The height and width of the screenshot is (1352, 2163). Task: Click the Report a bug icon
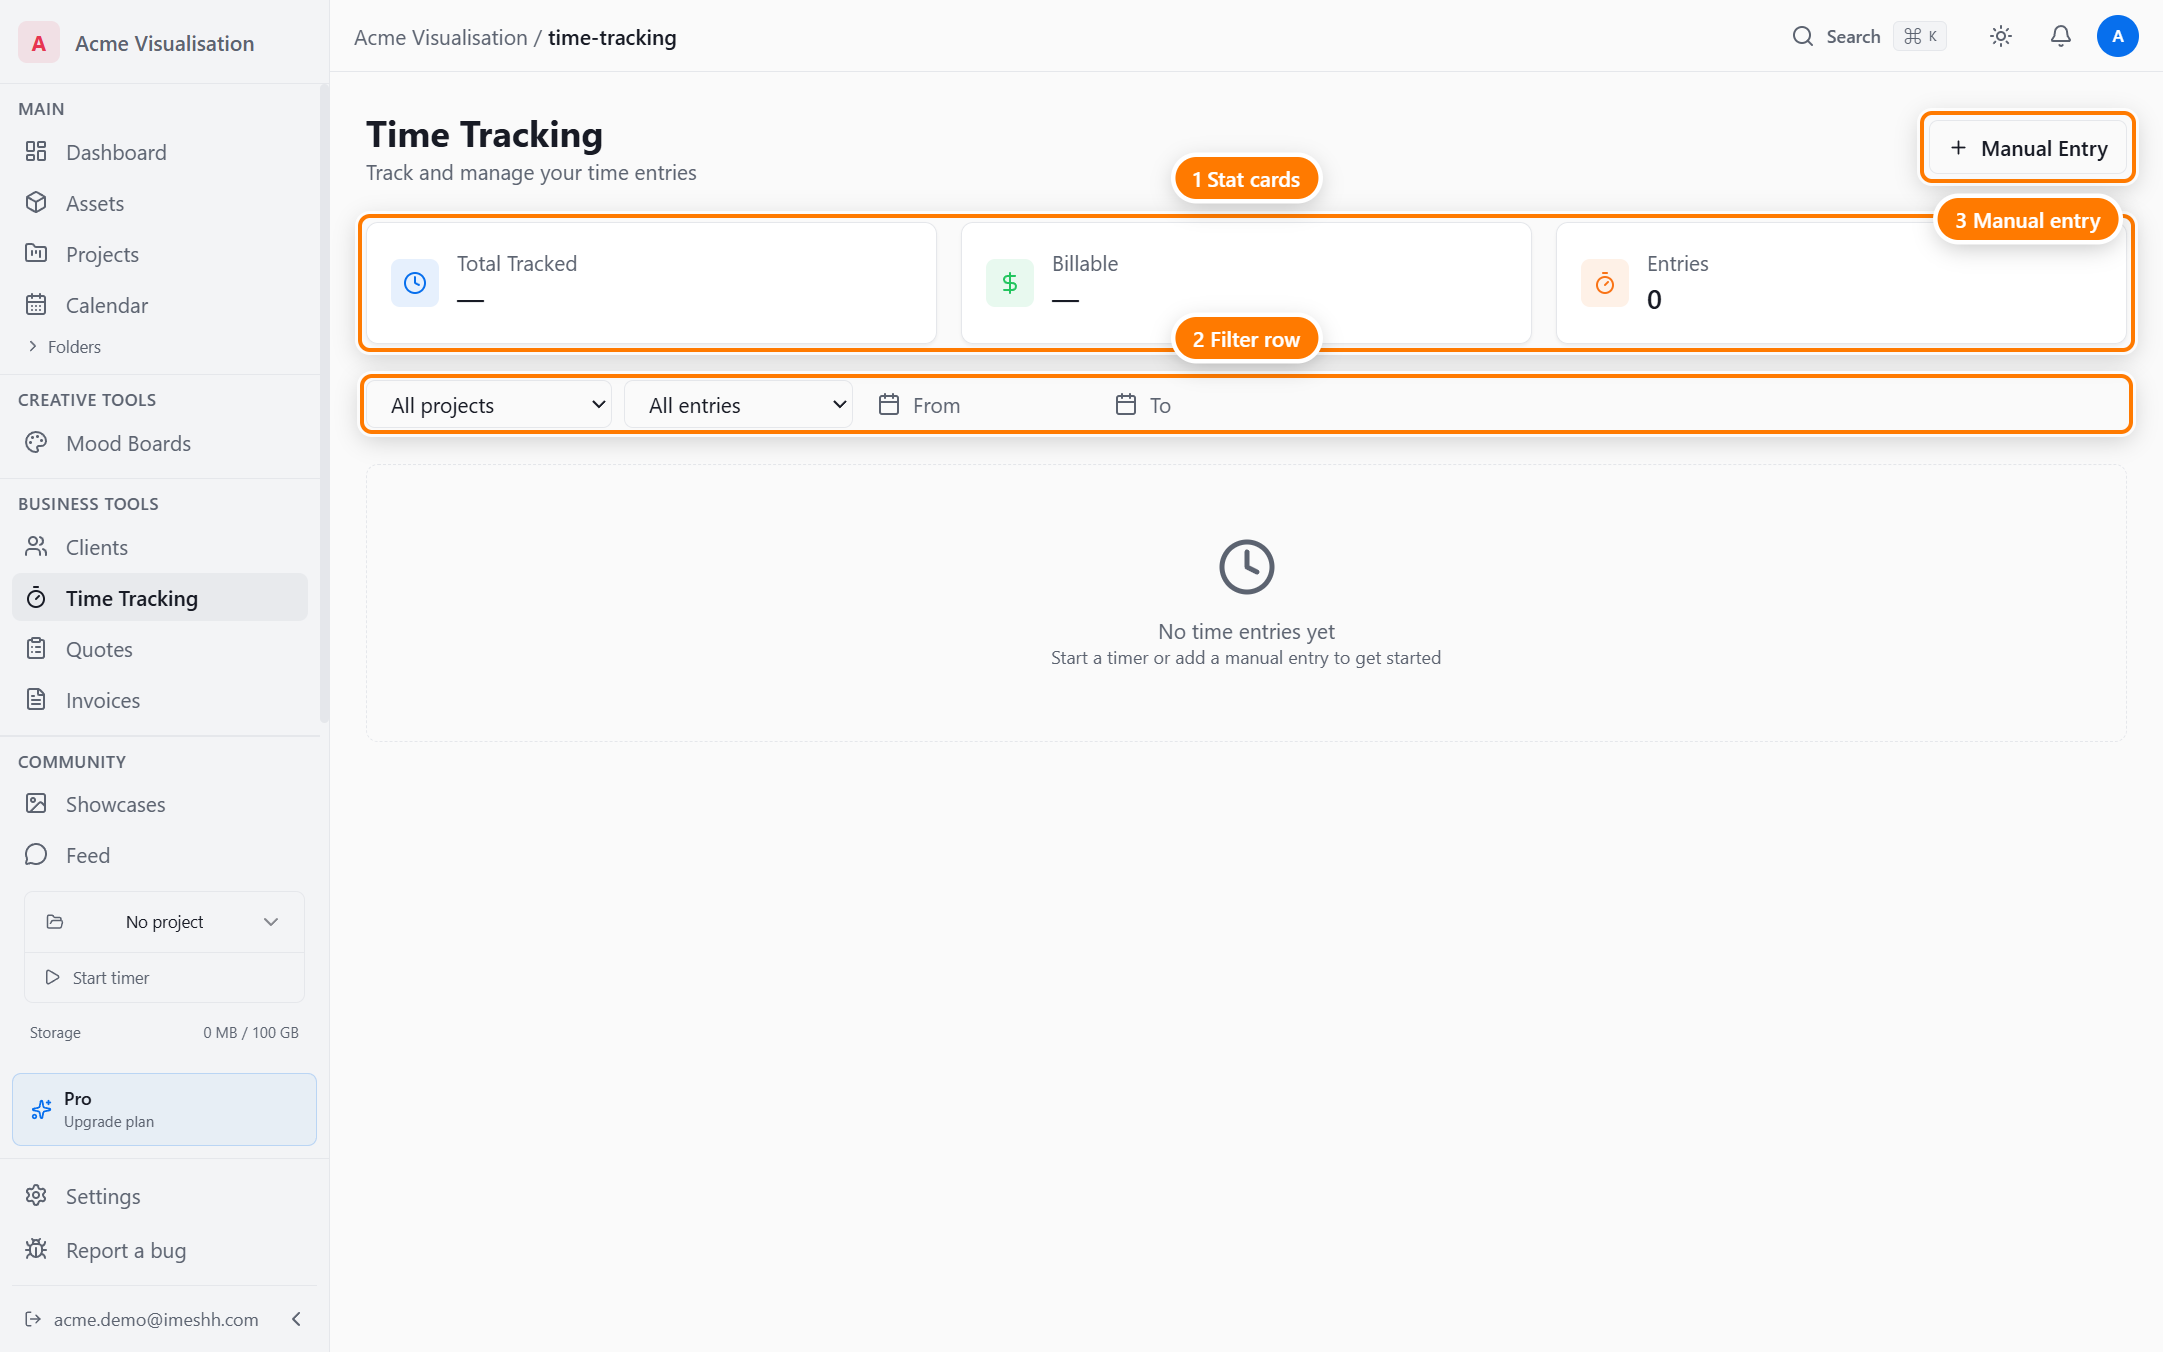(36, 1250)
